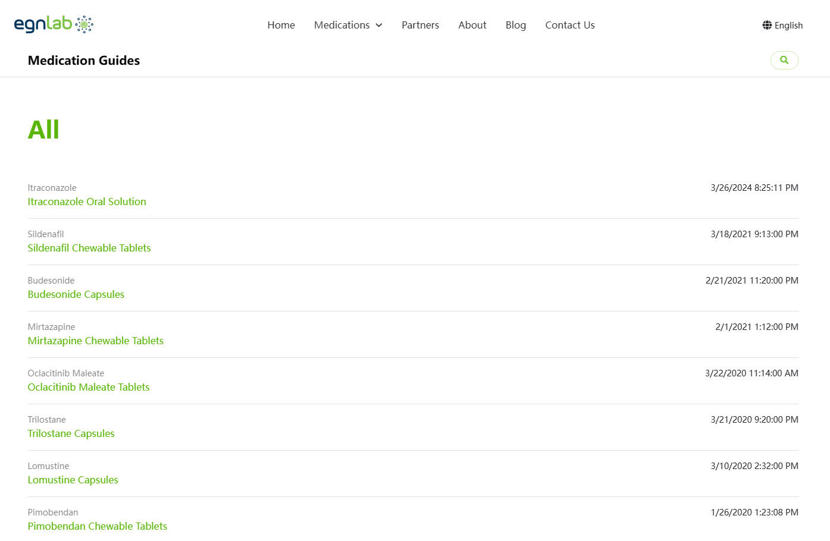Open Sildenafil Chewable Tablets guide
The height and width of the screenshot is (541, 830).
[89, 248]
